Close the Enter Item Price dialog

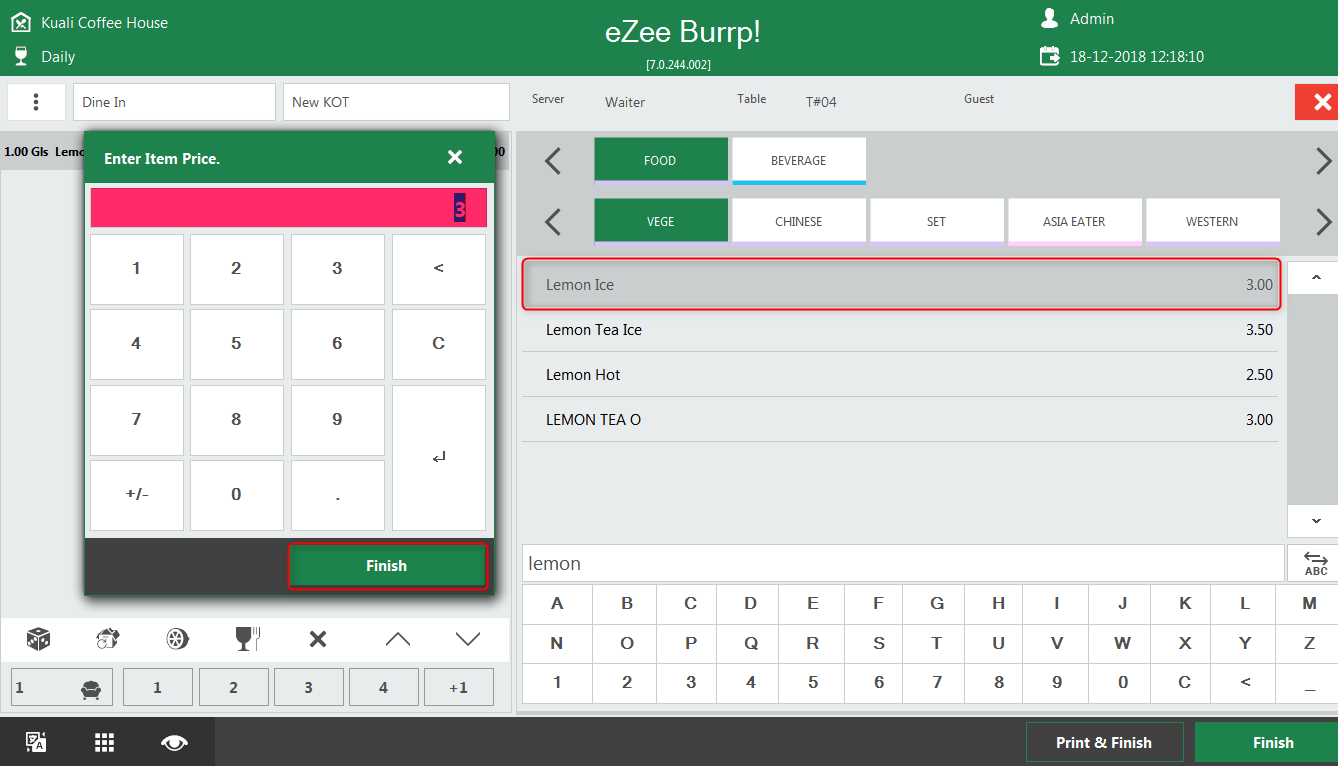455,157
